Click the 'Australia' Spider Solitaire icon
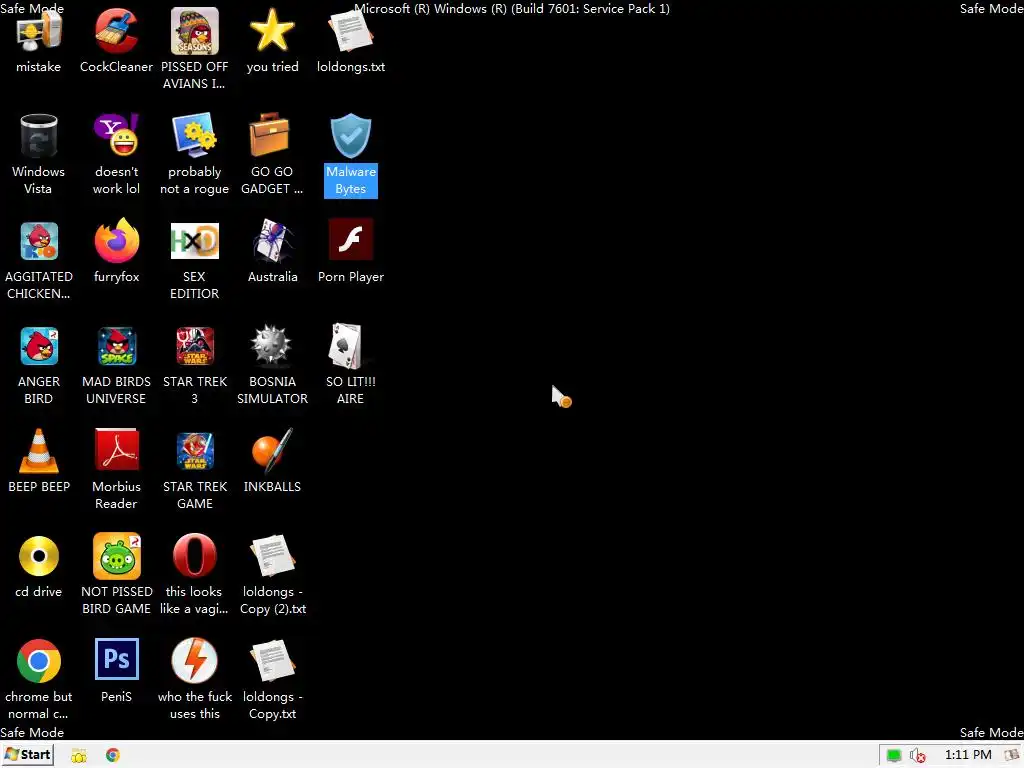 272,241
